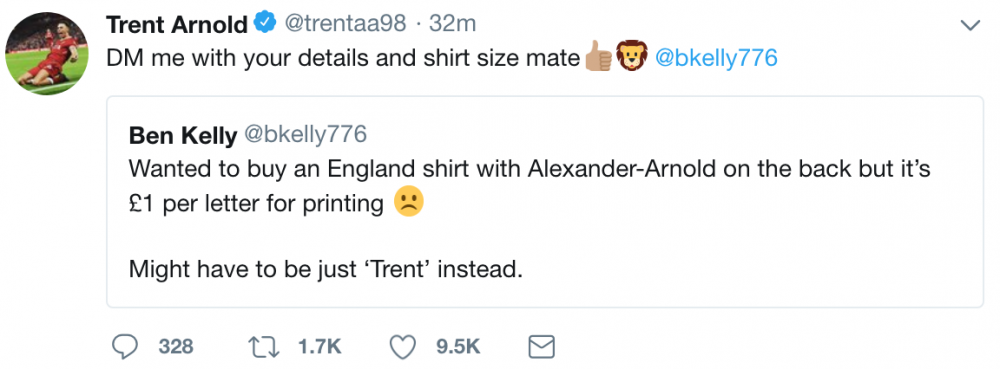The height and width of the screenshot is (369, 1000).
Task: Click the 9.5K likes count
Action: [x=458, y=347]
